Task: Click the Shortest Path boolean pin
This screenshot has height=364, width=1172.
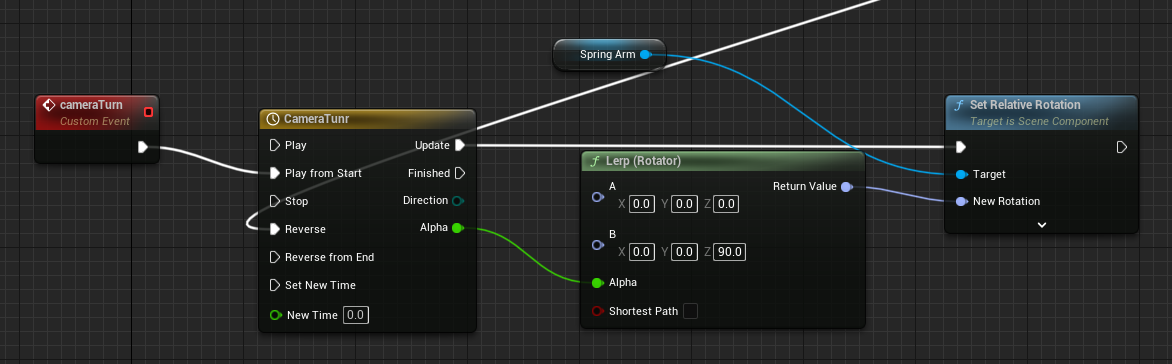Action: (x=597, y=311)
